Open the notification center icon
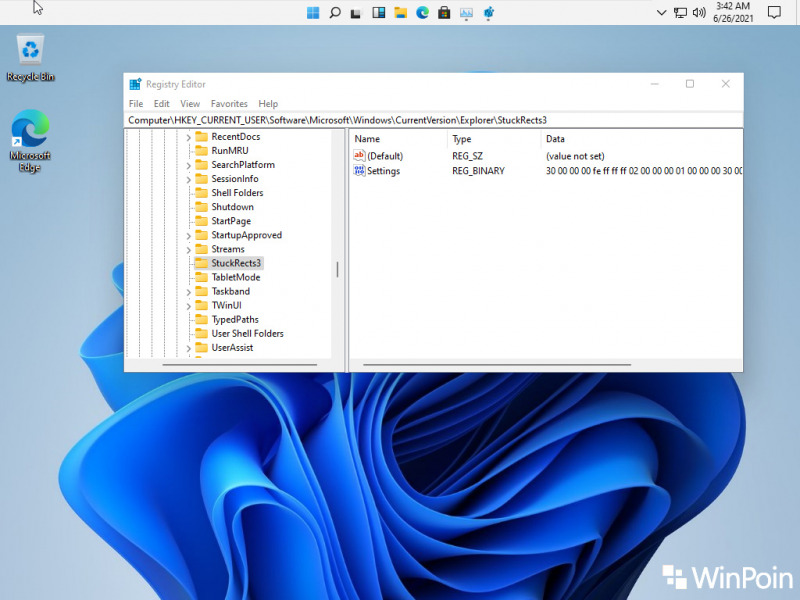 (x=774, y=13)
